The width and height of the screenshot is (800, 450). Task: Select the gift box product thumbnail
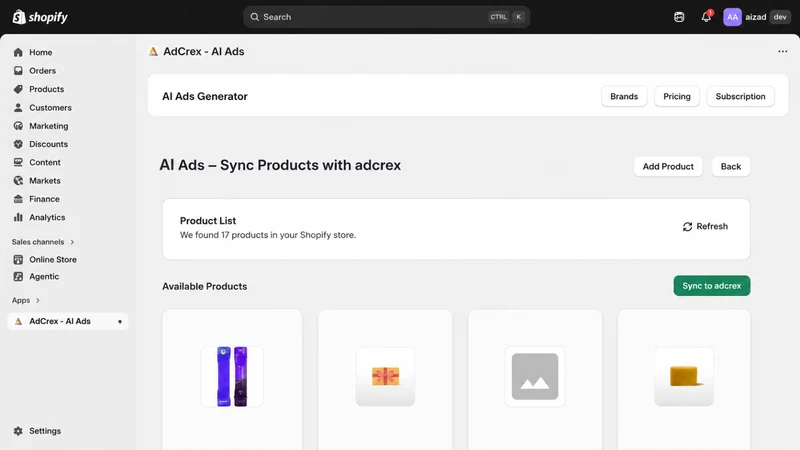coord(385,377)
